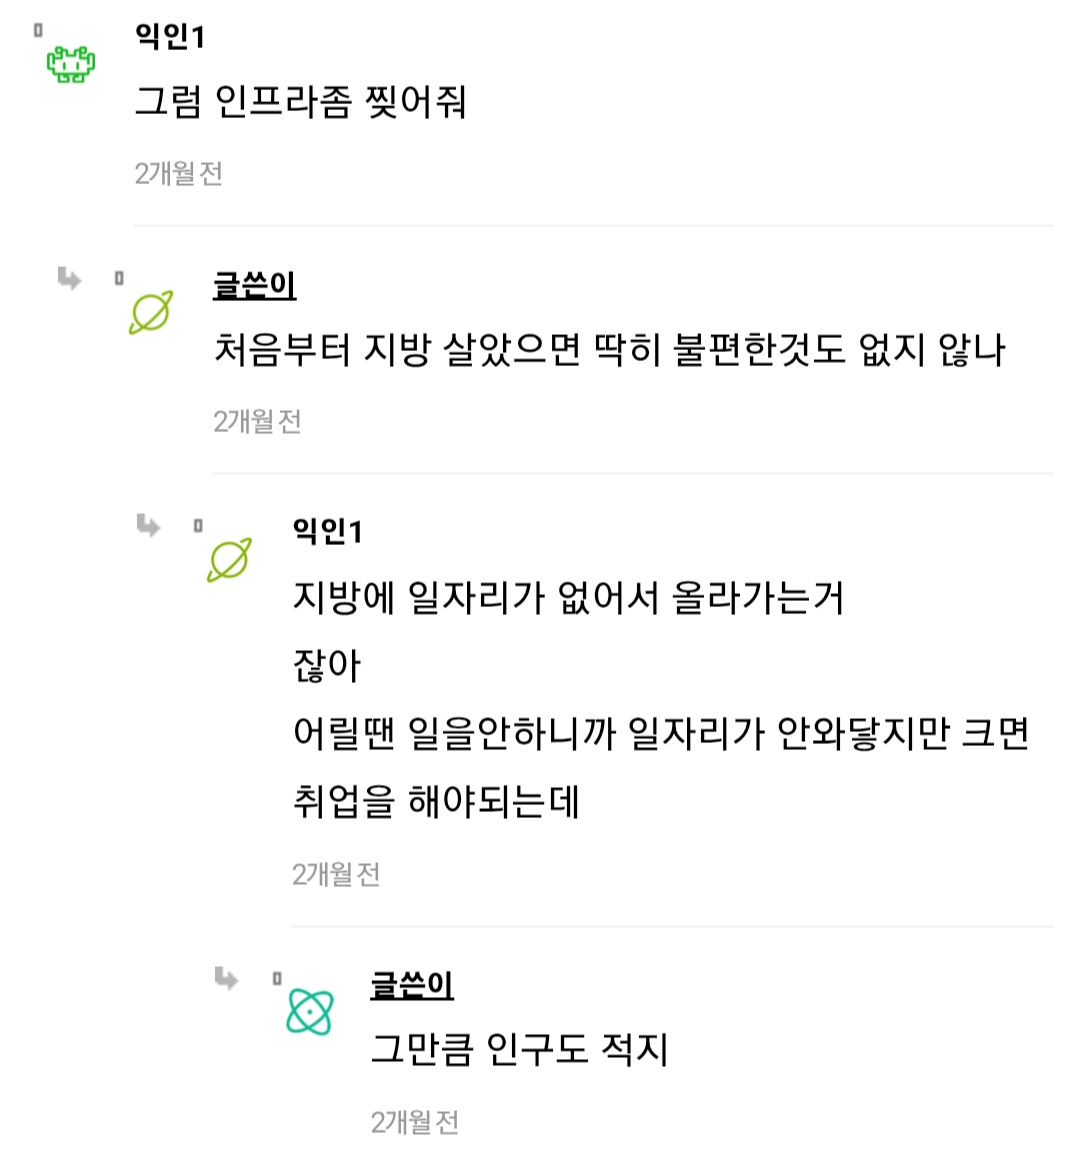Click the planet avatar beside '지방에 일자리가' comment
The height and width of the screenshot is (1160, 1080).
[x=229, y=560]
